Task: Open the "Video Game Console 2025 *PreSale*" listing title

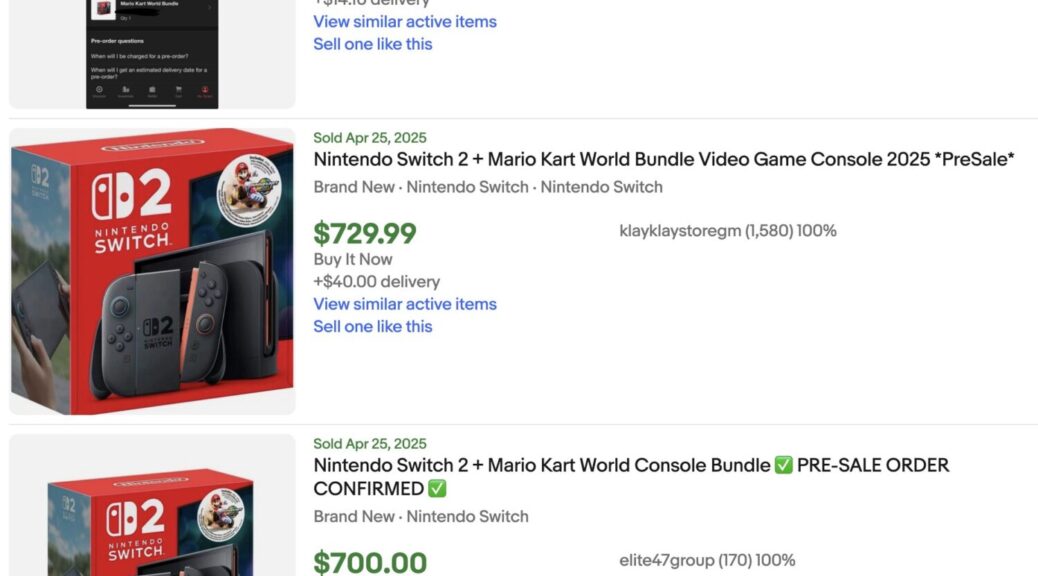Action: point(664,160)
